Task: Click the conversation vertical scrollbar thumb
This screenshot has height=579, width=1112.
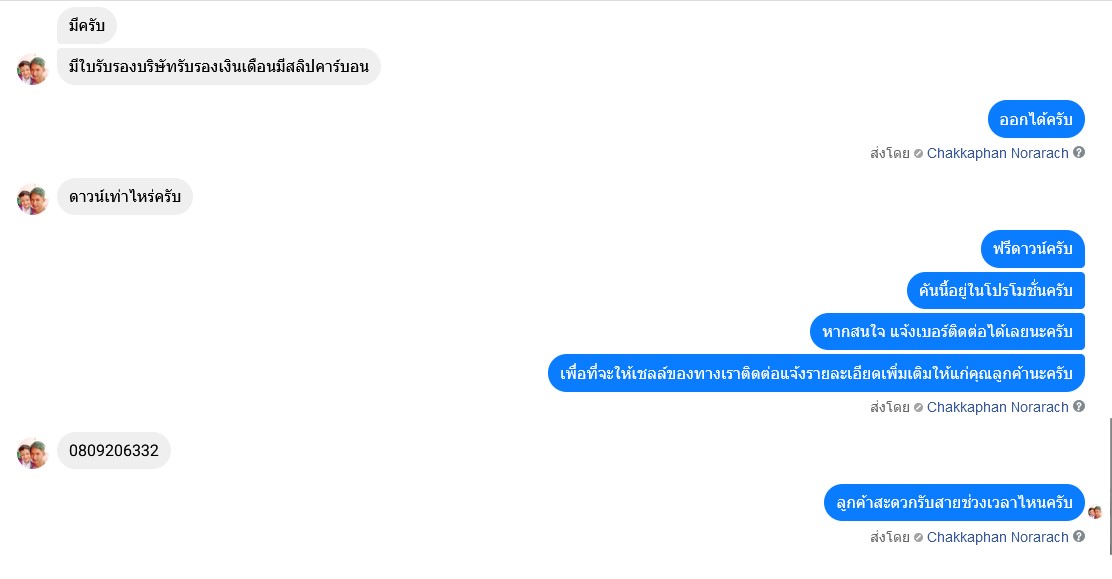Action: pyautogui.click(x=1110, y=486)
